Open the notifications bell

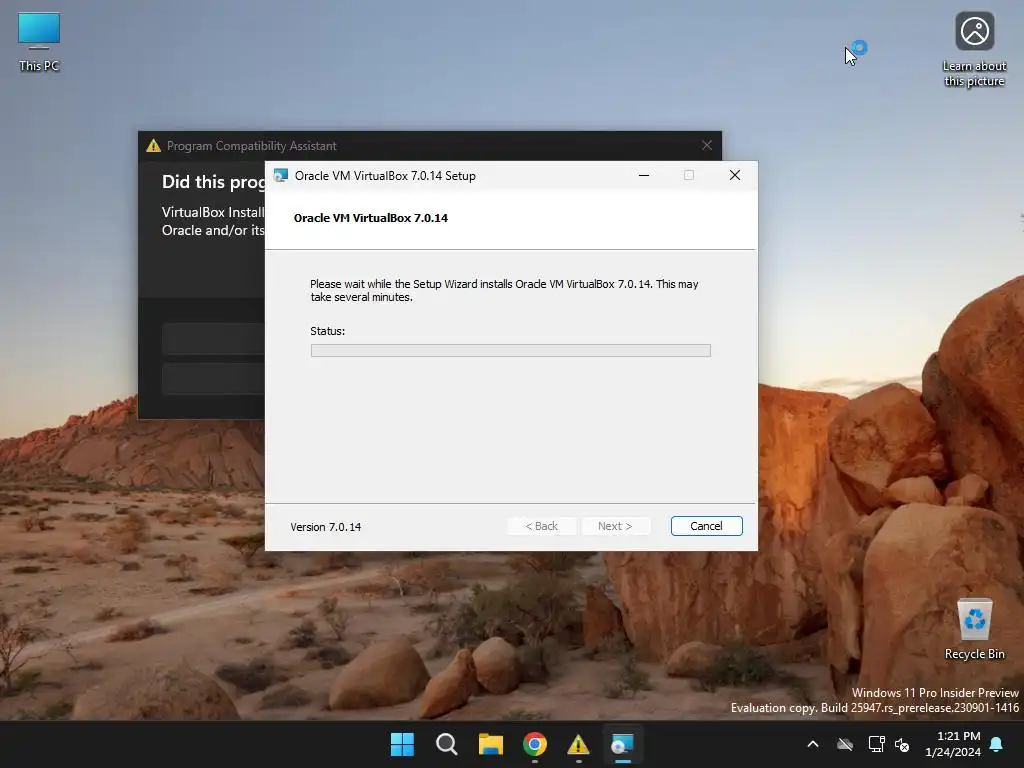coord(997,744)
